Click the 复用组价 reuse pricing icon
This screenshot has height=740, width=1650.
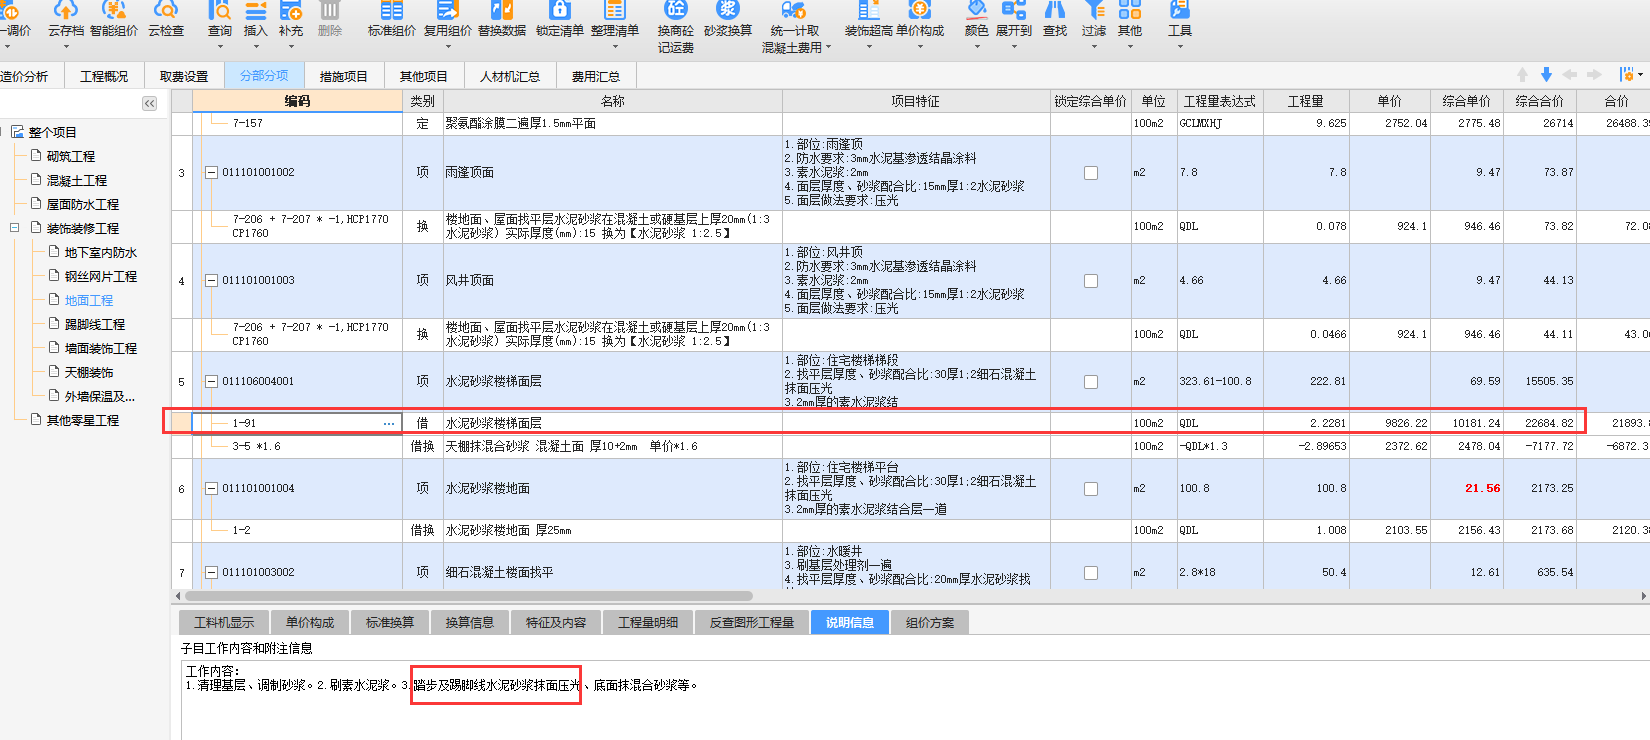pyautogui.click(x=448, y=10)
